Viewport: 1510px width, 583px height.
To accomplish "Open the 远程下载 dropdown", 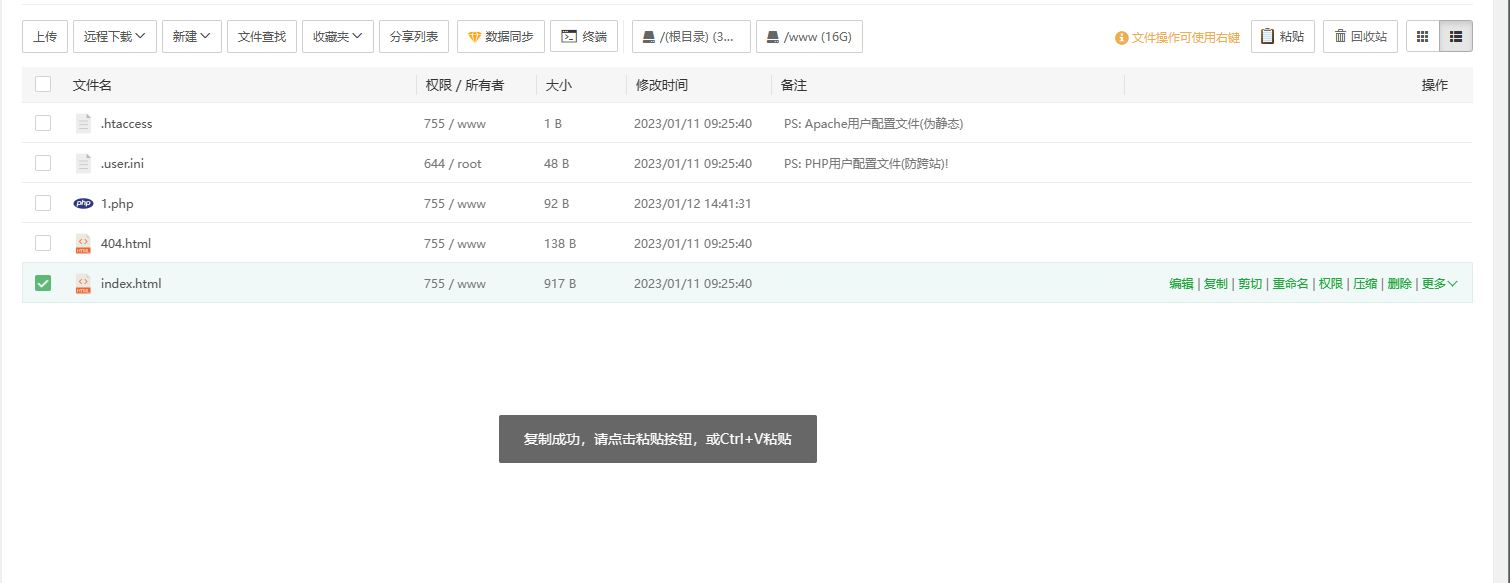I will click(x=115, y=36).
